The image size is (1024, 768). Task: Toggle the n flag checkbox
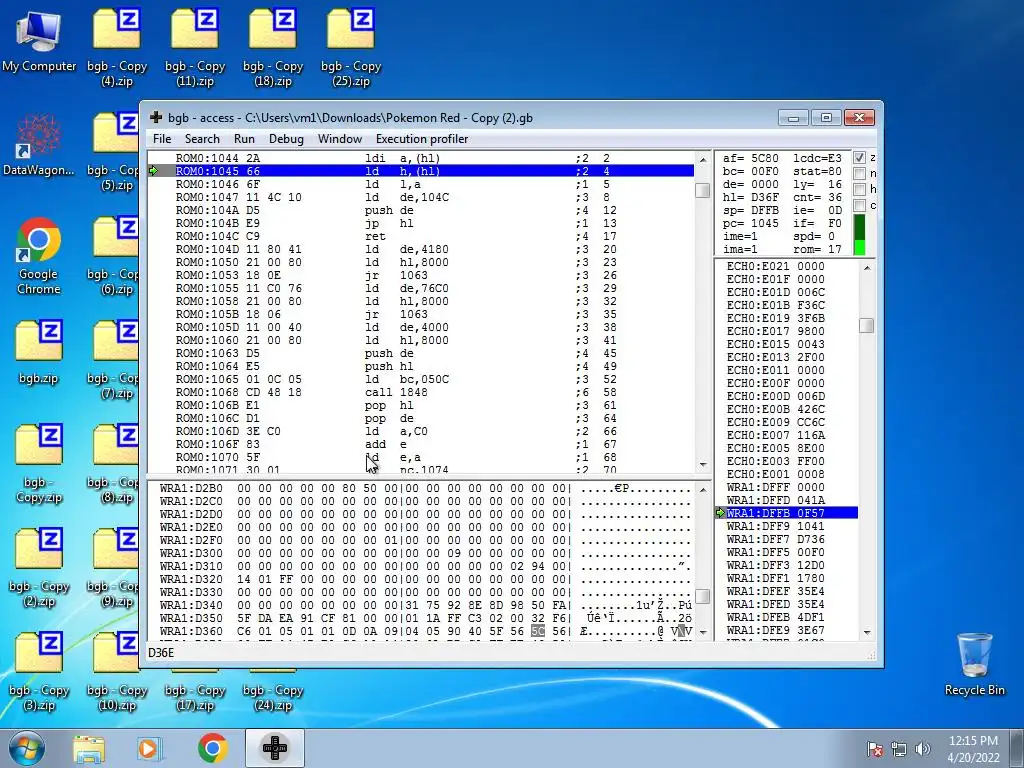click(859, 173)
